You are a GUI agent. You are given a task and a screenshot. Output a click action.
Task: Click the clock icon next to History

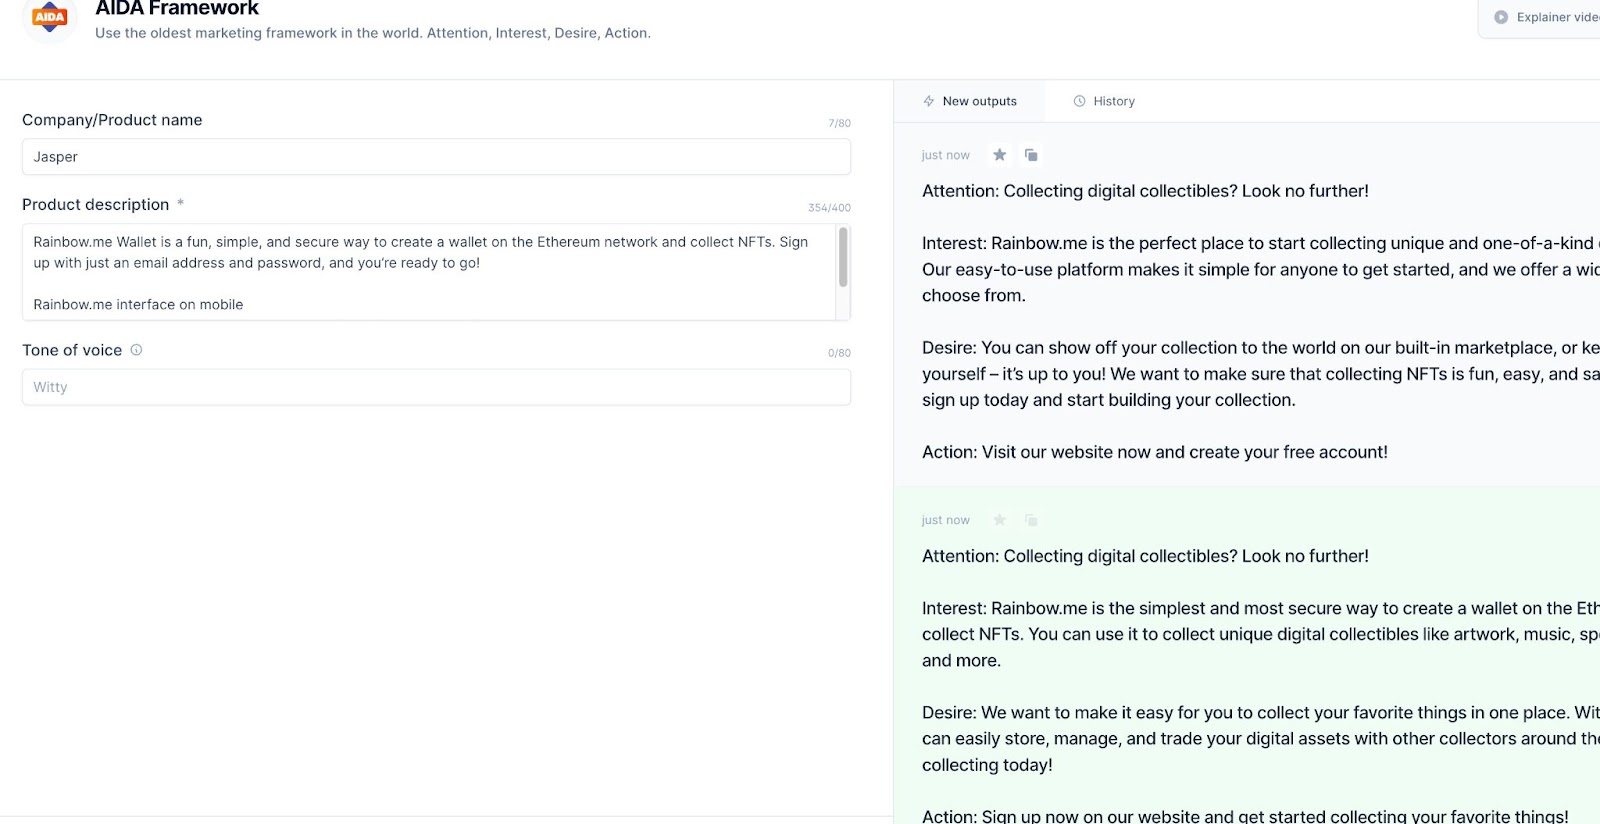(x=1079, y=101)
